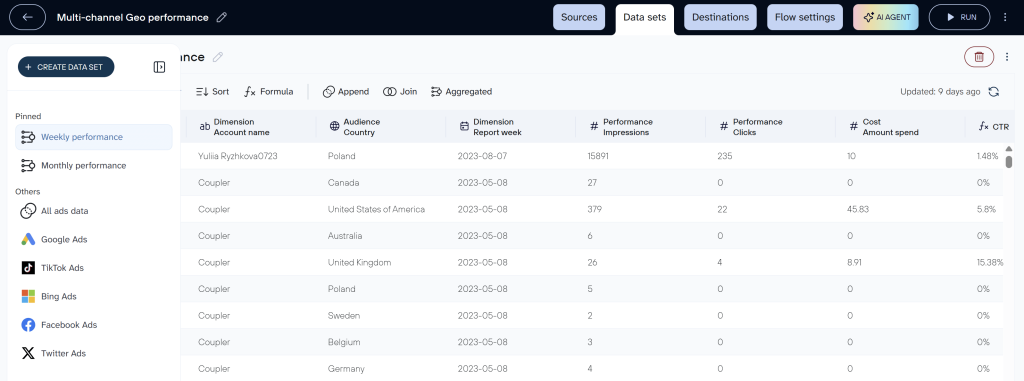Open the TikTok Ads data set
The height and width of the screenshot is (381, 1024).
coord(94,268)
